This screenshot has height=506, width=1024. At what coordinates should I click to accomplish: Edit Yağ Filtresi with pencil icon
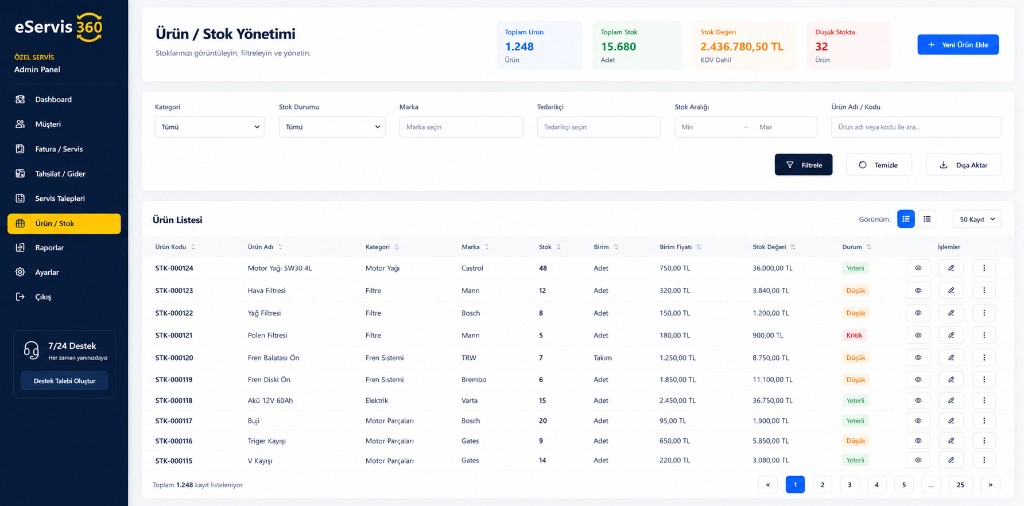click(x=951, y=313)
